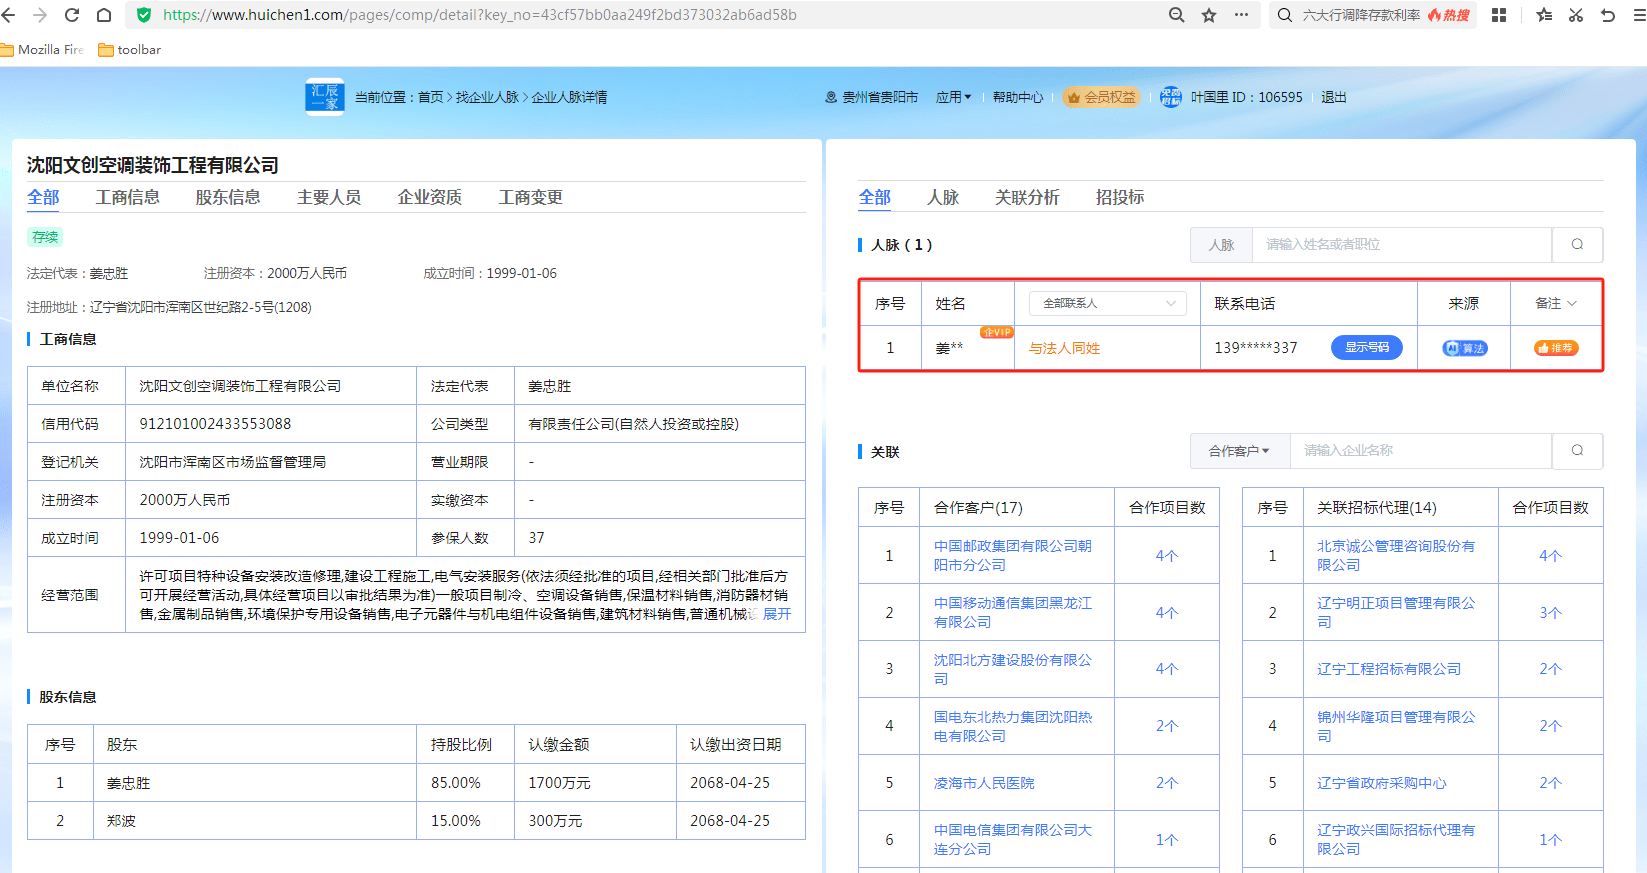Bookmark this page with star icon
The width and height of the screenshot is (1647, 873).
pyautogui.click(x=1209, y=15)
